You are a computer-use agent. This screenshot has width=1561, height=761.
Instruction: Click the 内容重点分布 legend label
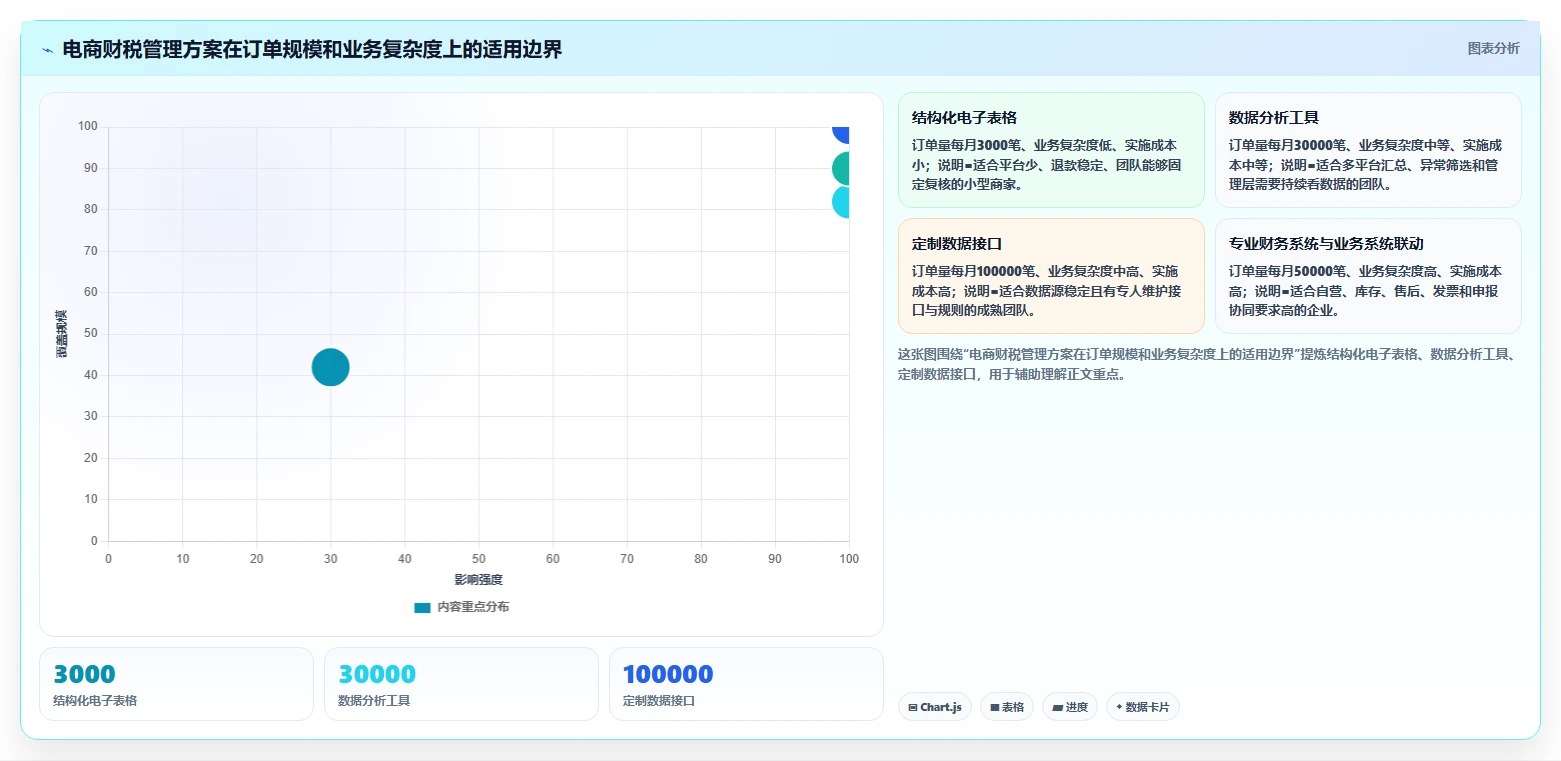pyautogui.click(x=473, y=607)
